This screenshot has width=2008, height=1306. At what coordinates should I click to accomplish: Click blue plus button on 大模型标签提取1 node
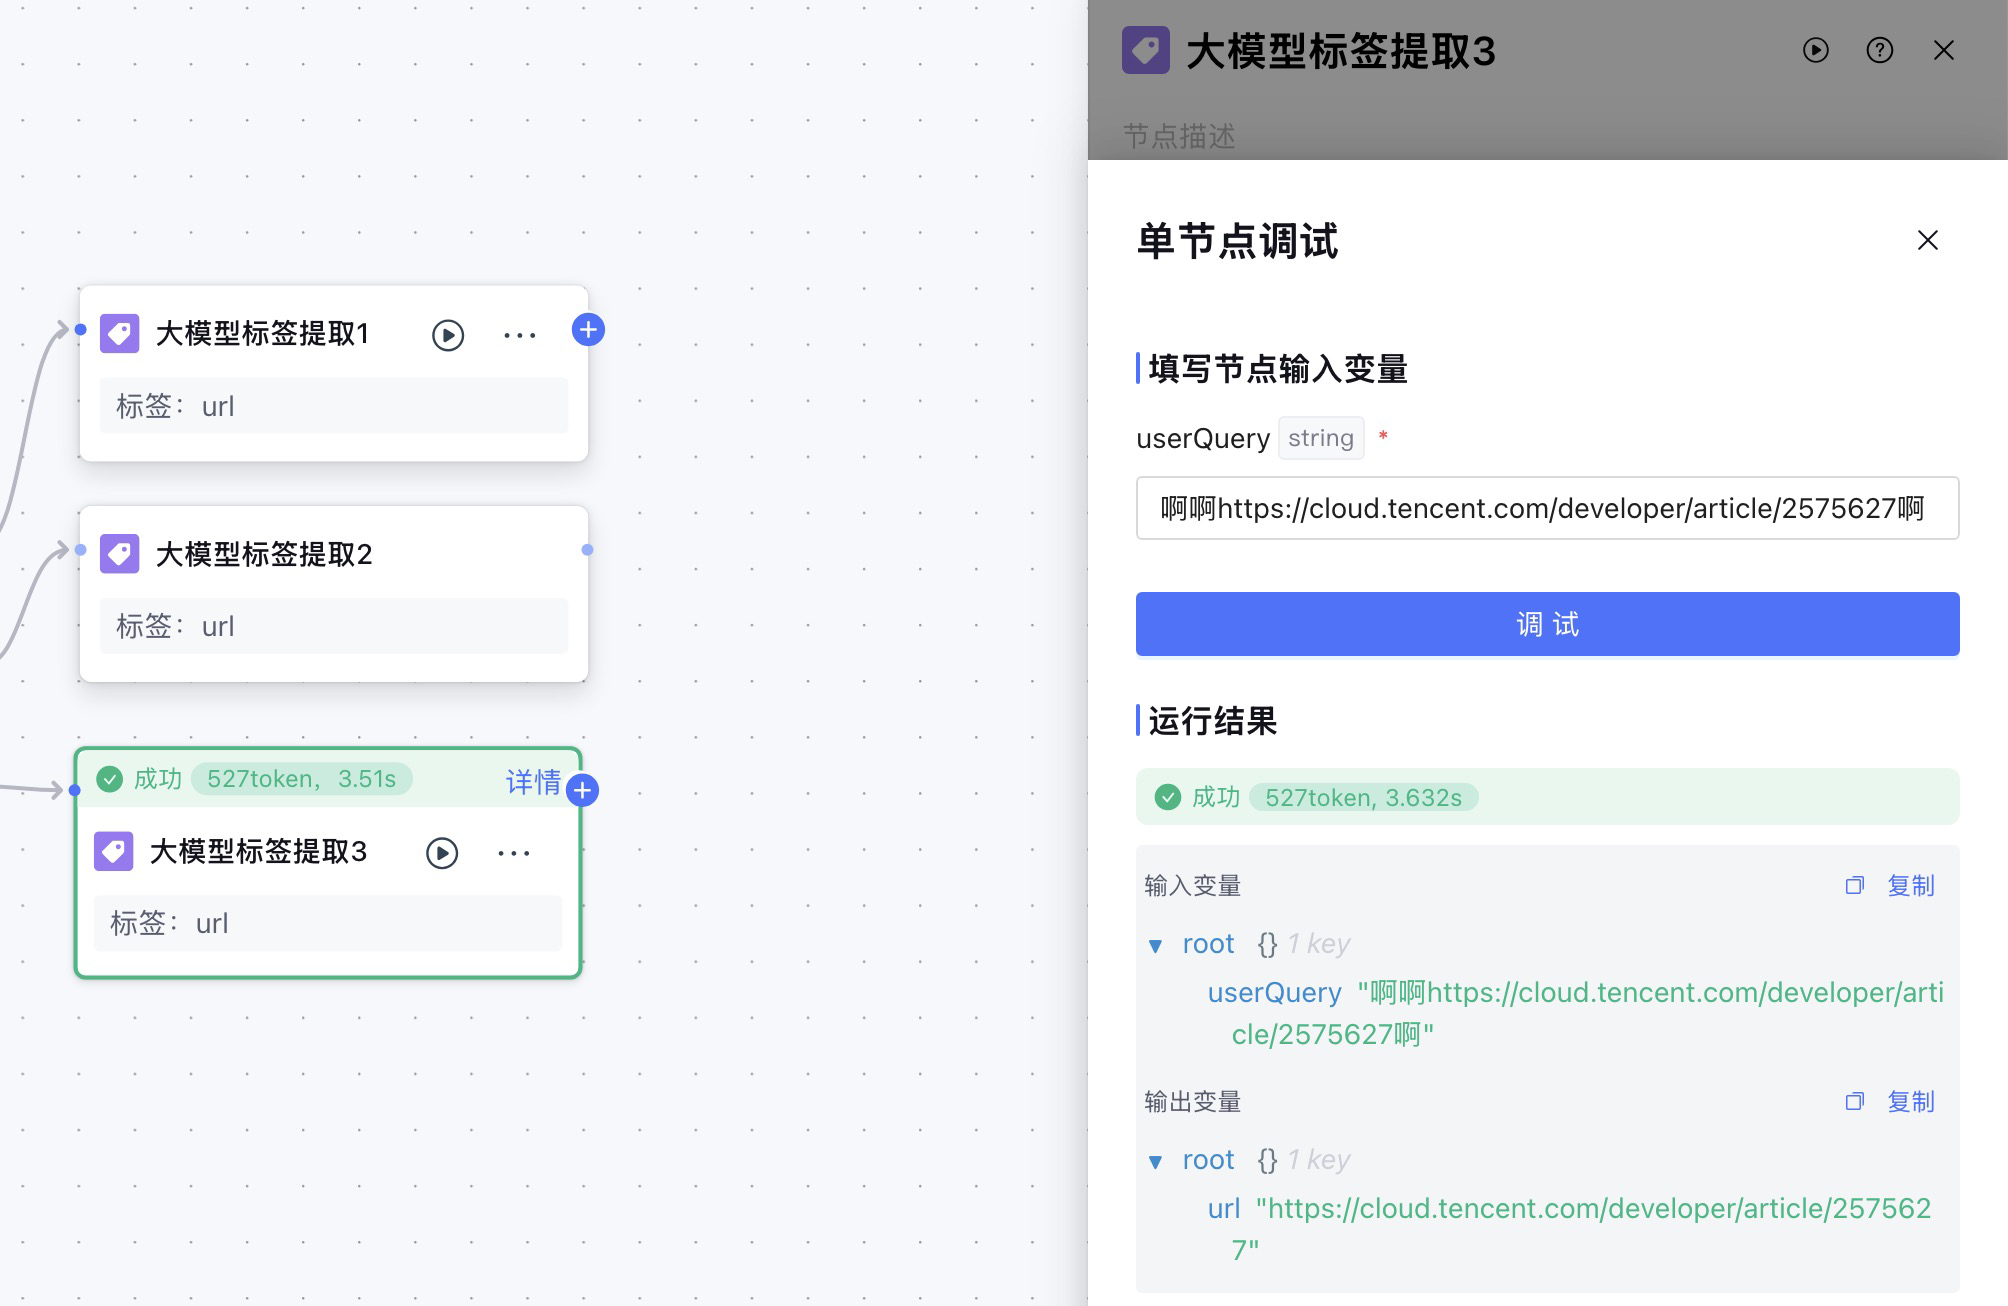pos(588,329)
